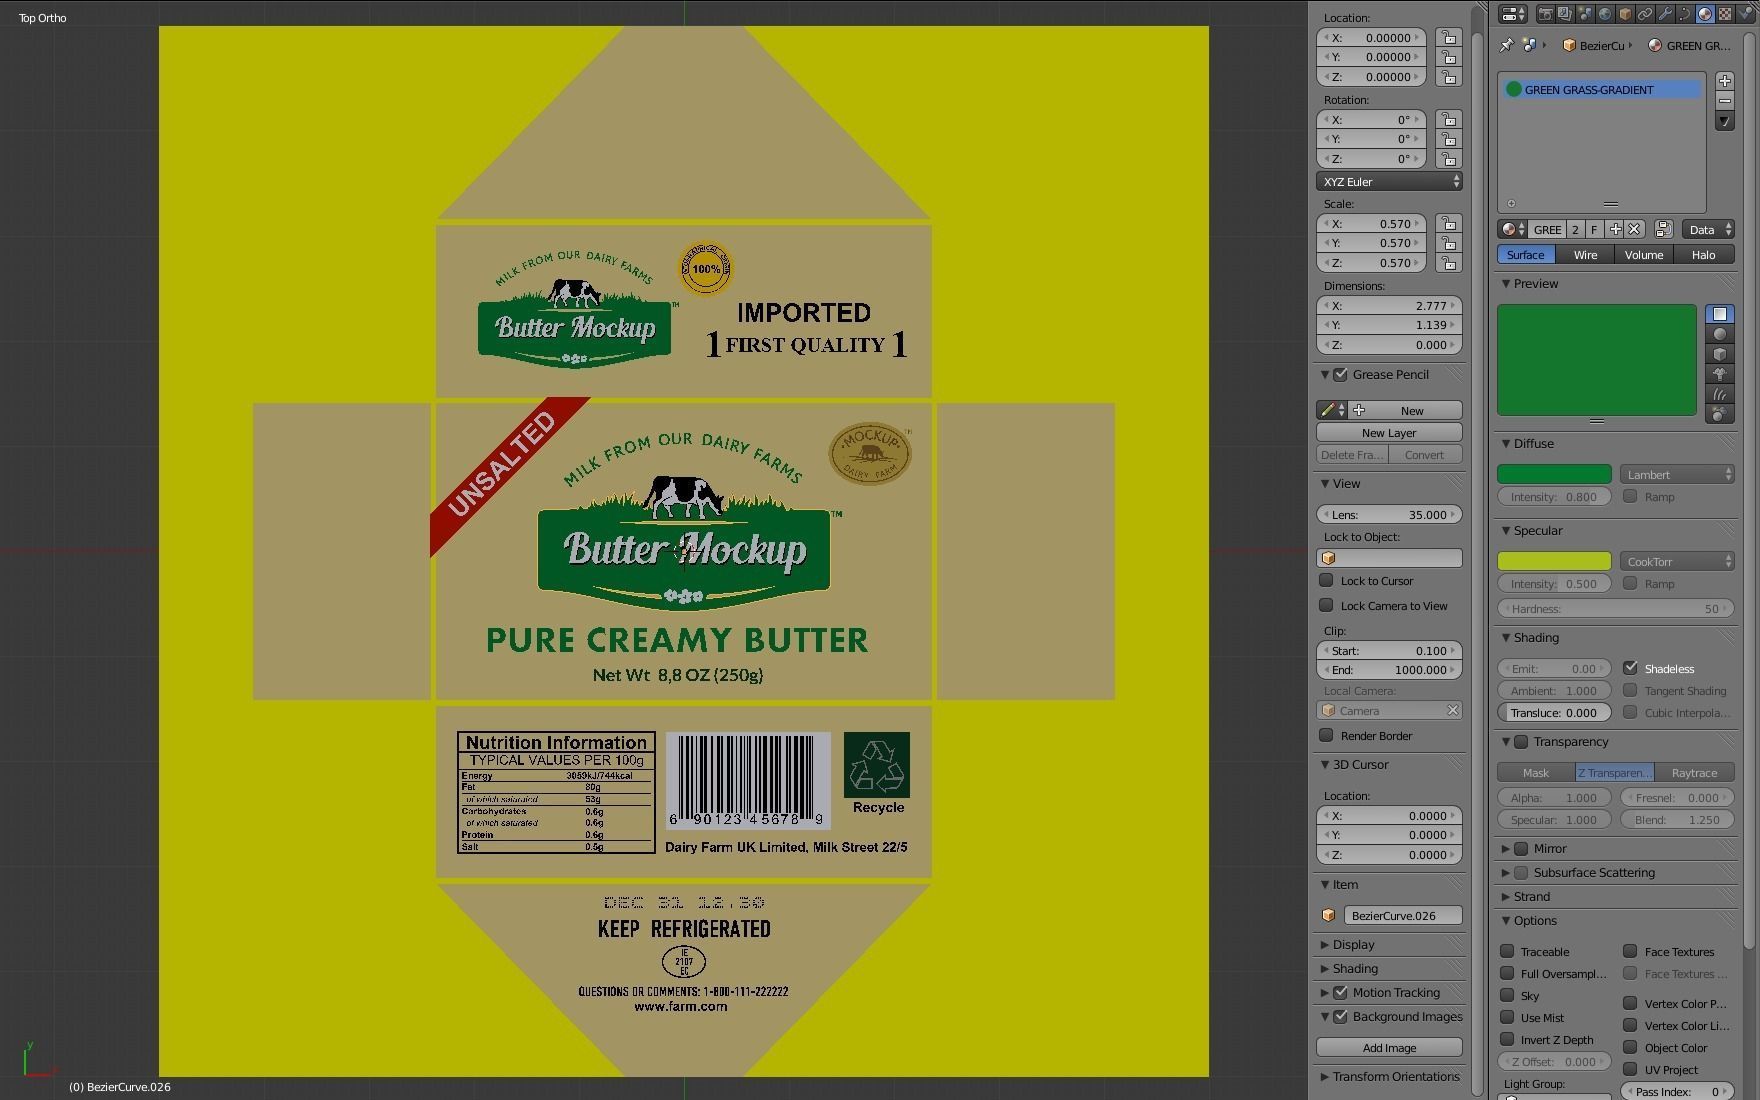Open the Lambert diffuse shader dropdown
This screenshot has width=1760, height=1100.
click(x=1677, y=474)
